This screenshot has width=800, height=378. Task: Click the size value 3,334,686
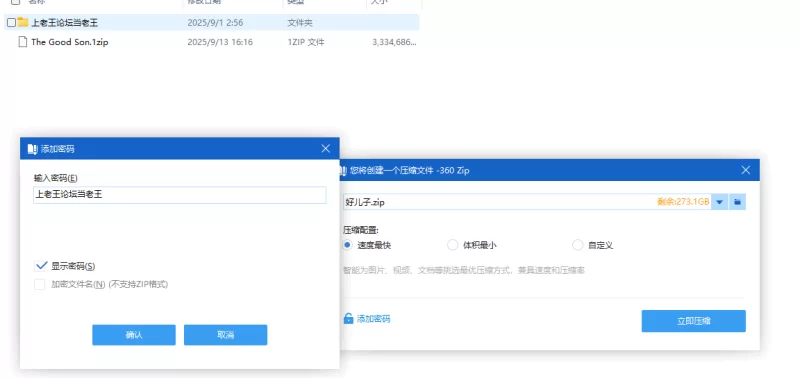(394, 42)
